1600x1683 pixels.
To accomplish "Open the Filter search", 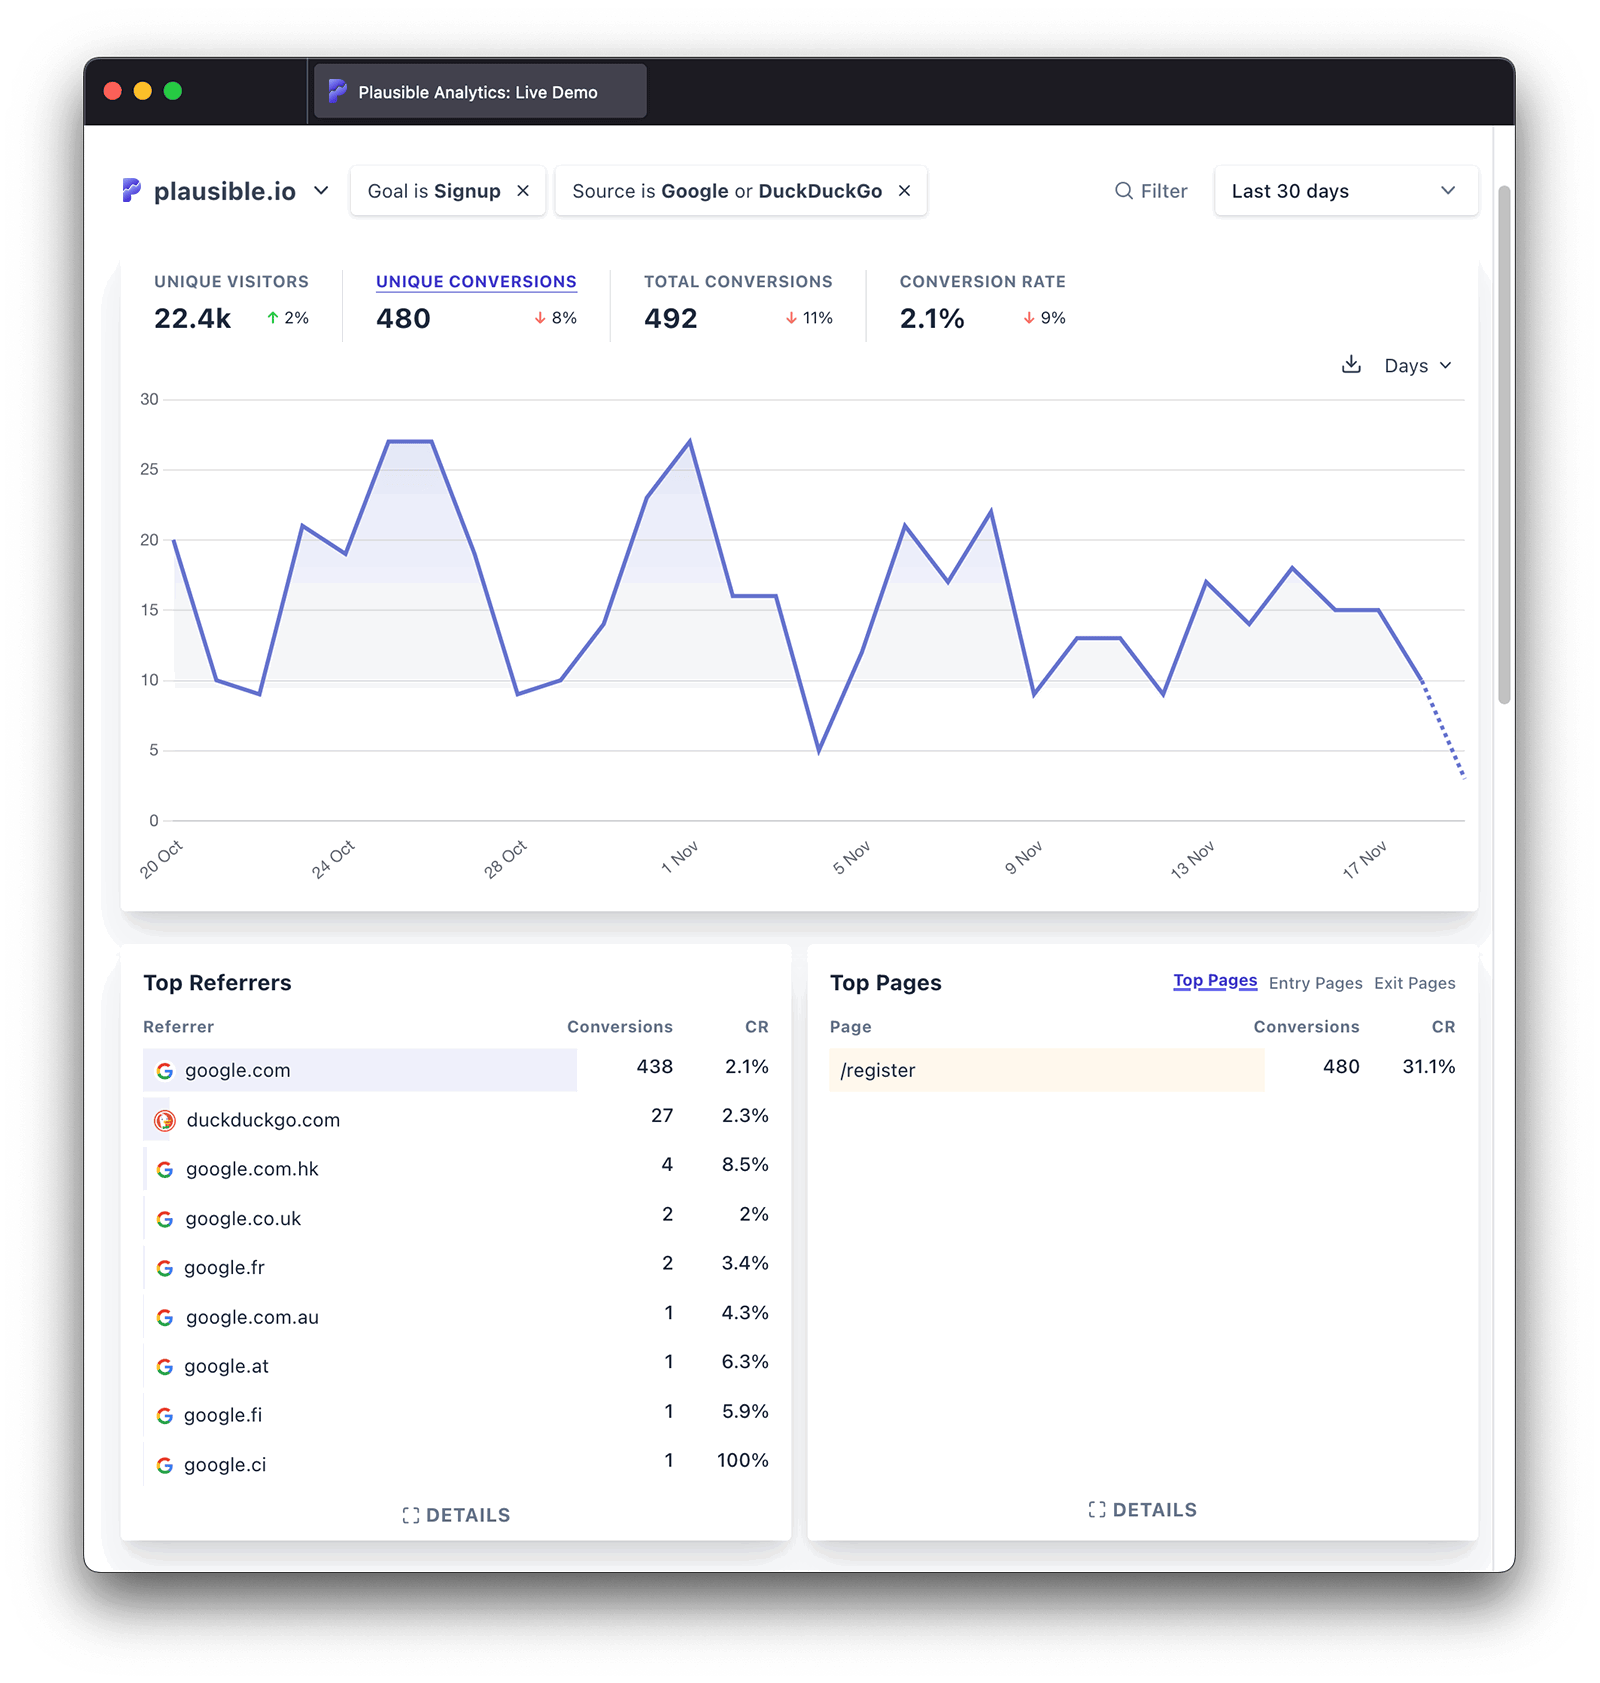I will tap(1152, 190).
